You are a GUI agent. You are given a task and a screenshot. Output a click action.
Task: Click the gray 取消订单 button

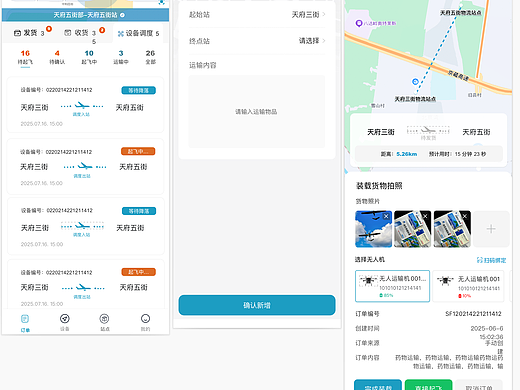click(479, 385)
